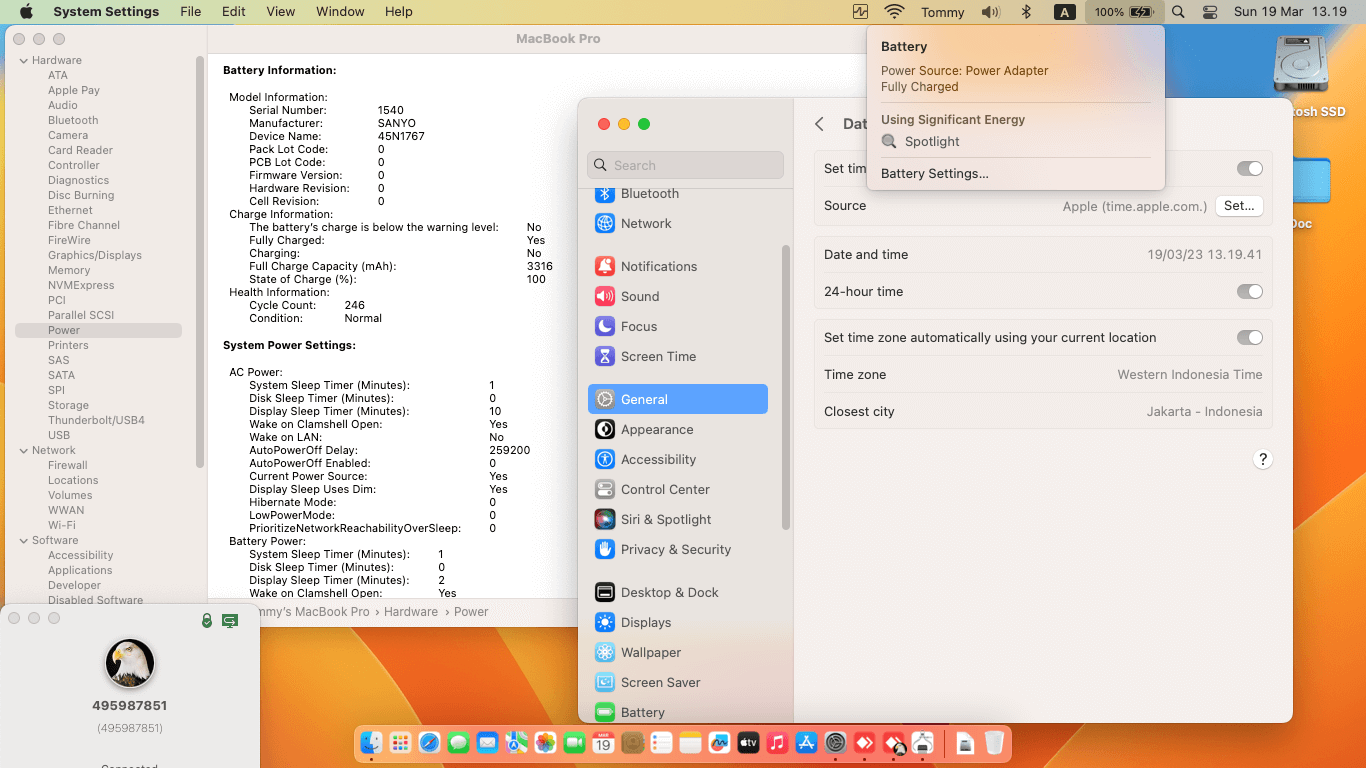This screenshot has height=768, width=1366.
Task: Open Notes from the Dock
Action: coord(690,743)
